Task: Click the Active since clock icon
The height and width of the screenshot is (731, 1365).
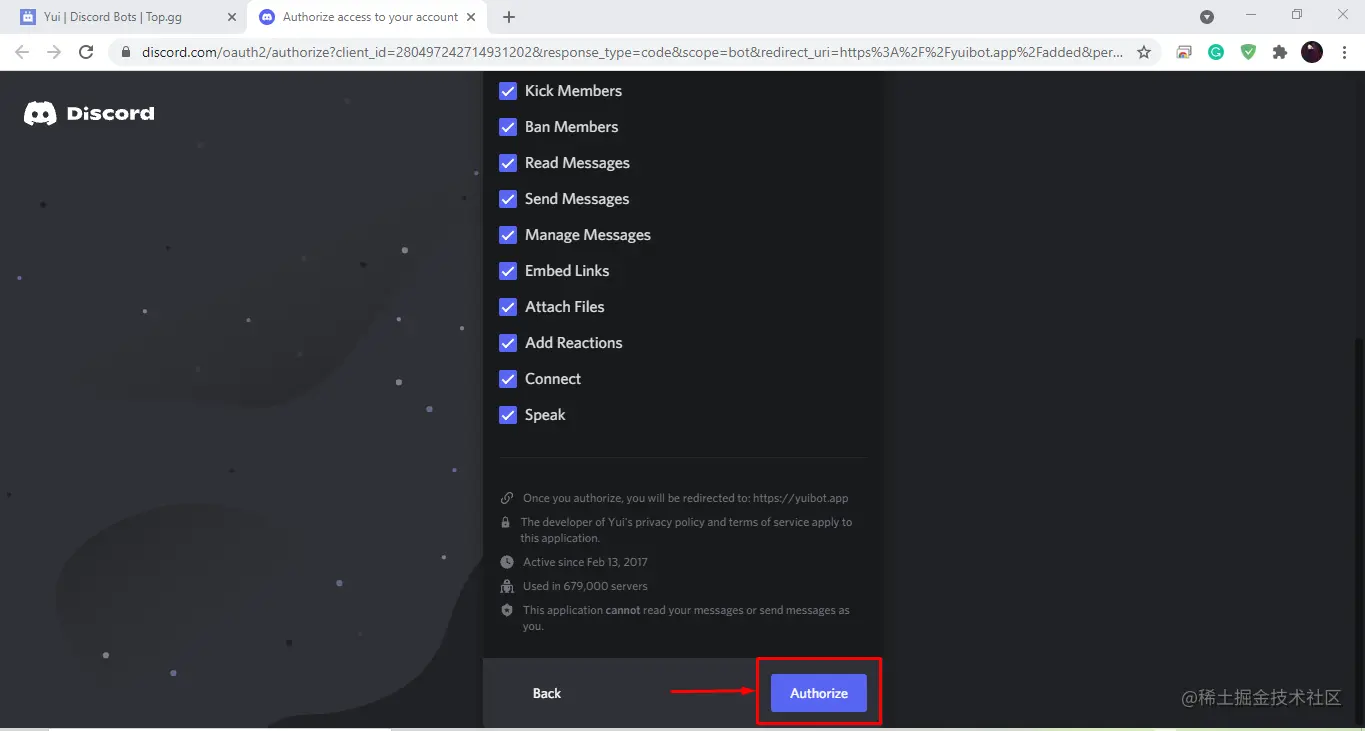Action: coord(507,562)
